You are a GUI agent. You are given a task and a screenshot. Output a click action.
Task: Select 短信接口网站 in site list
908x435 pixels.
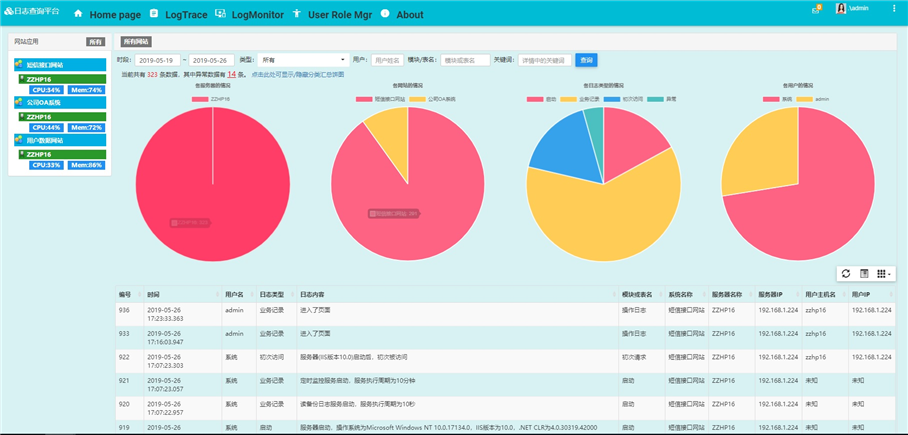tap(60, 64)
